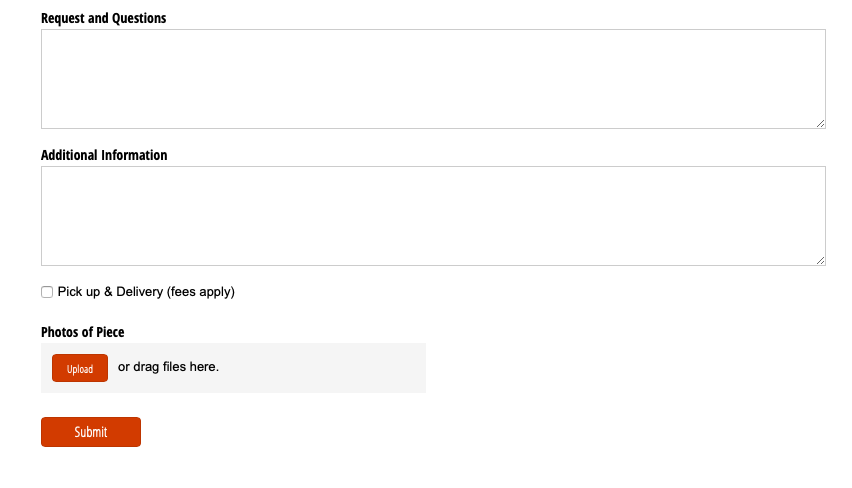Click the 'Additional Information' heading label

tap(104, 155)
